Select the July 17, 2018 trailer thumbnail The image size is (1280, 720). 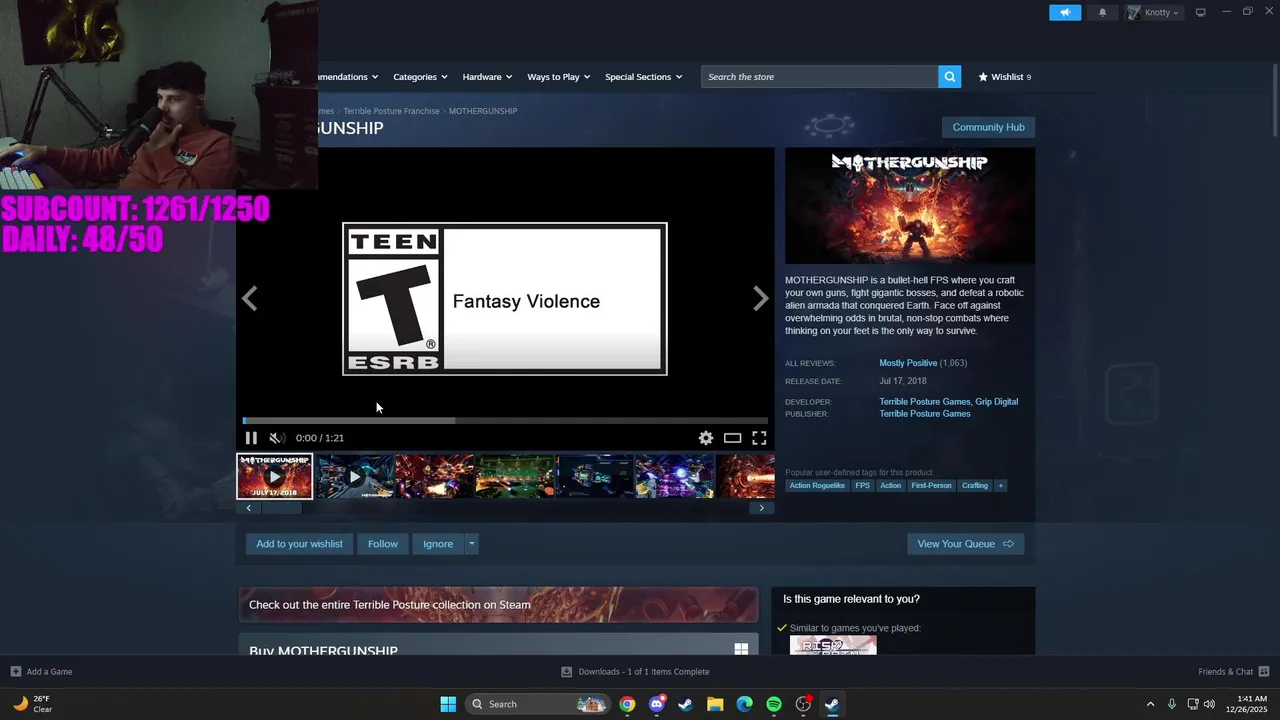(274, 476)
